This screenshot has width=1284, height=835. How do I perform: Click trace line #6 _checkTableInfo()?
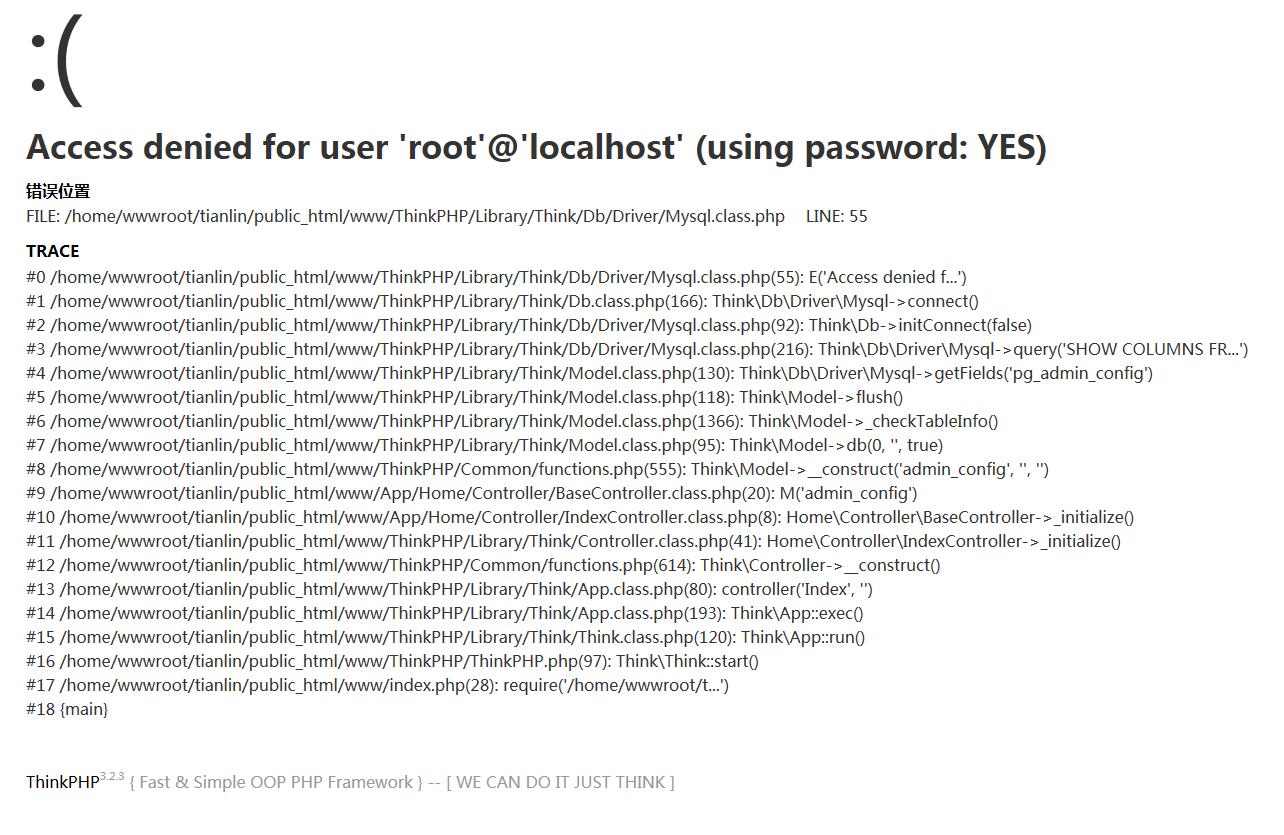[512, 421]
